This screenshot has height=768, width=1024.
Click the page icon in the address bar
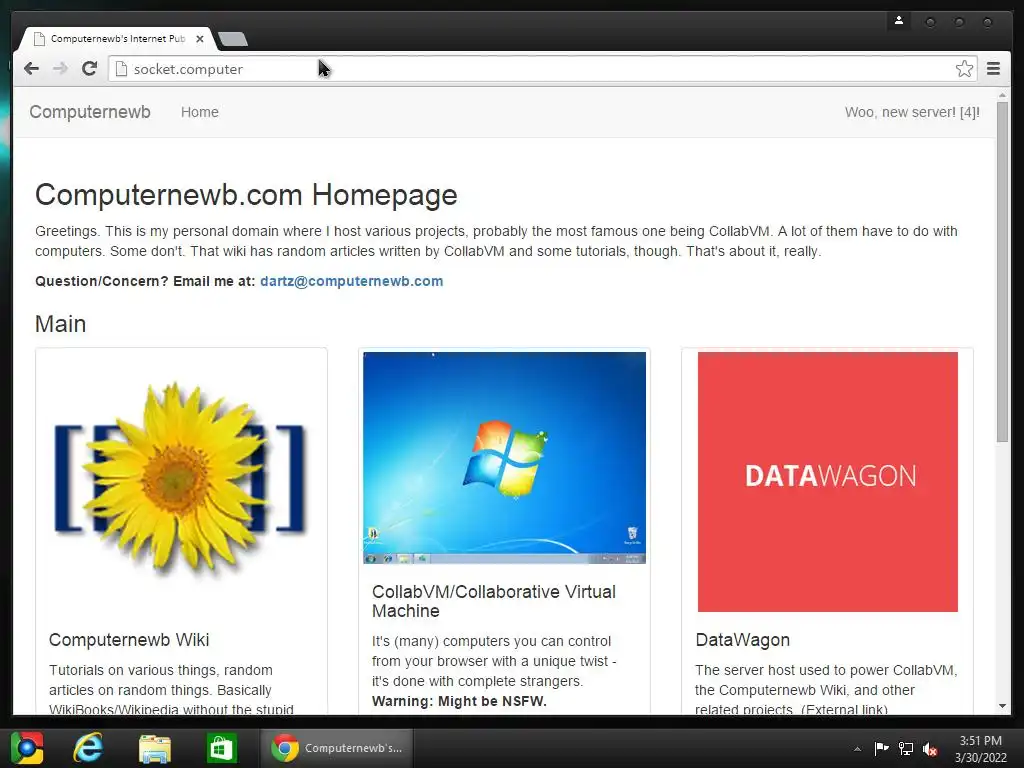click(121, 69)
